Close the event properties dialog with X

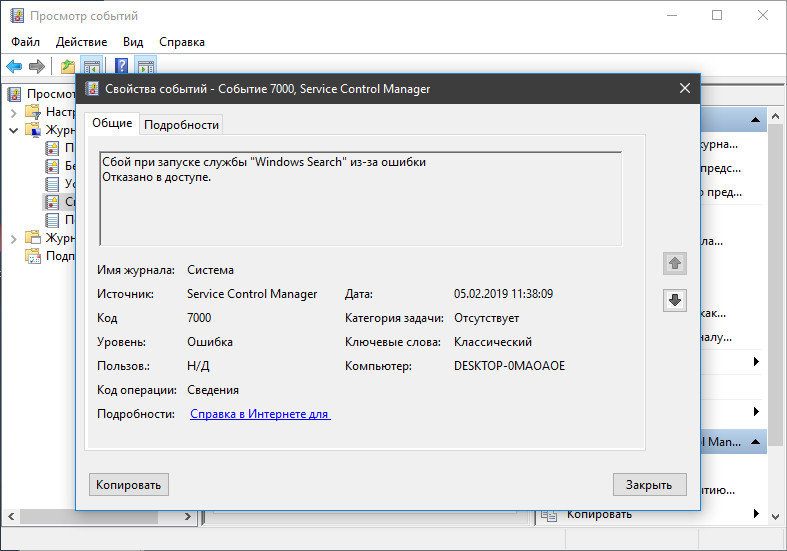[685, 88]
